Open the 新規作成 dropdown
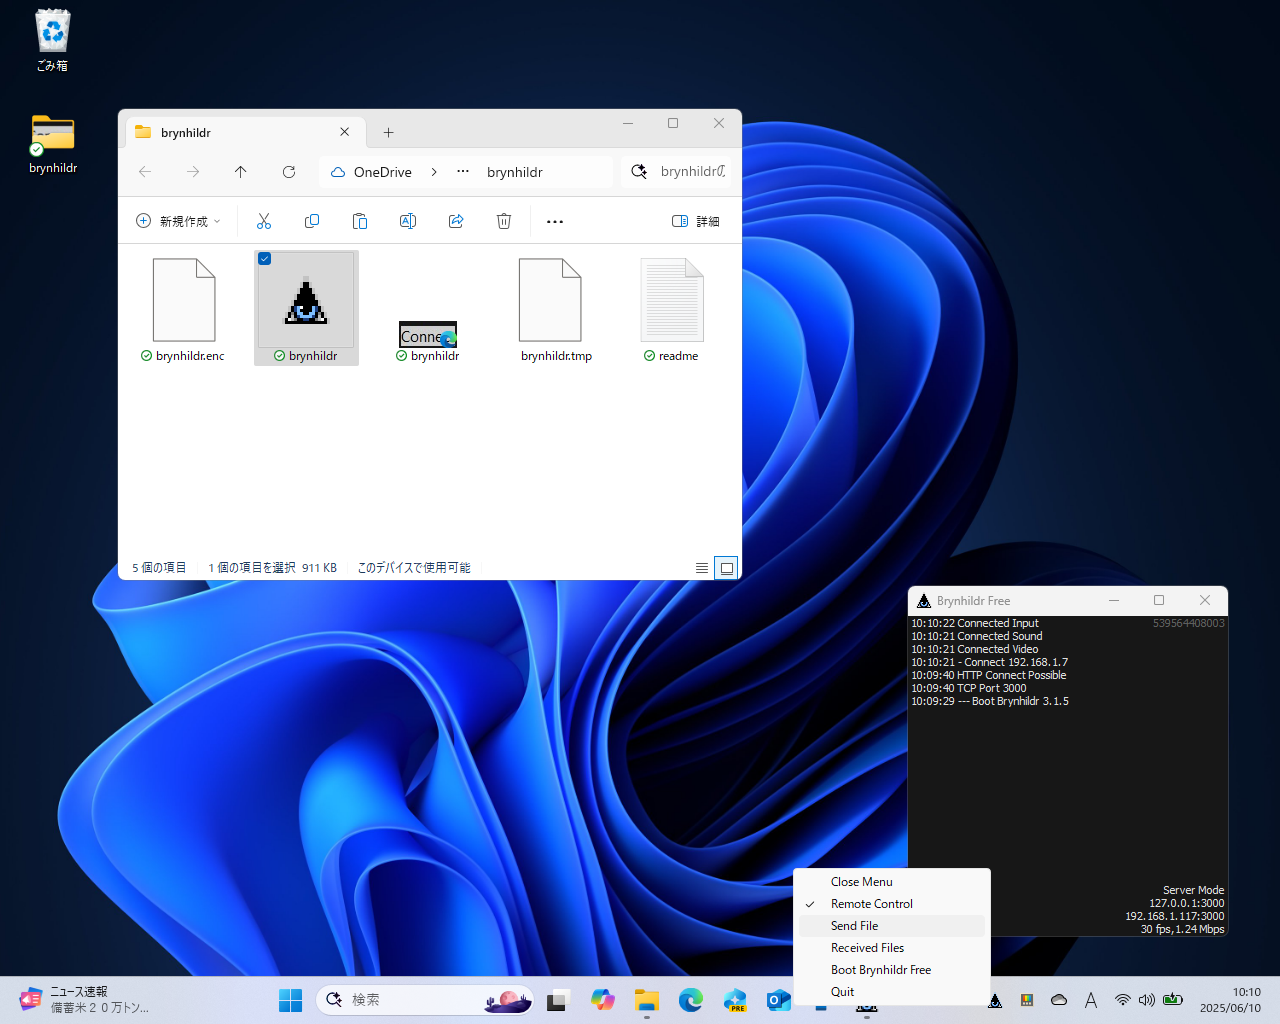1280x1024 pixels. click(x=178, y=221)
